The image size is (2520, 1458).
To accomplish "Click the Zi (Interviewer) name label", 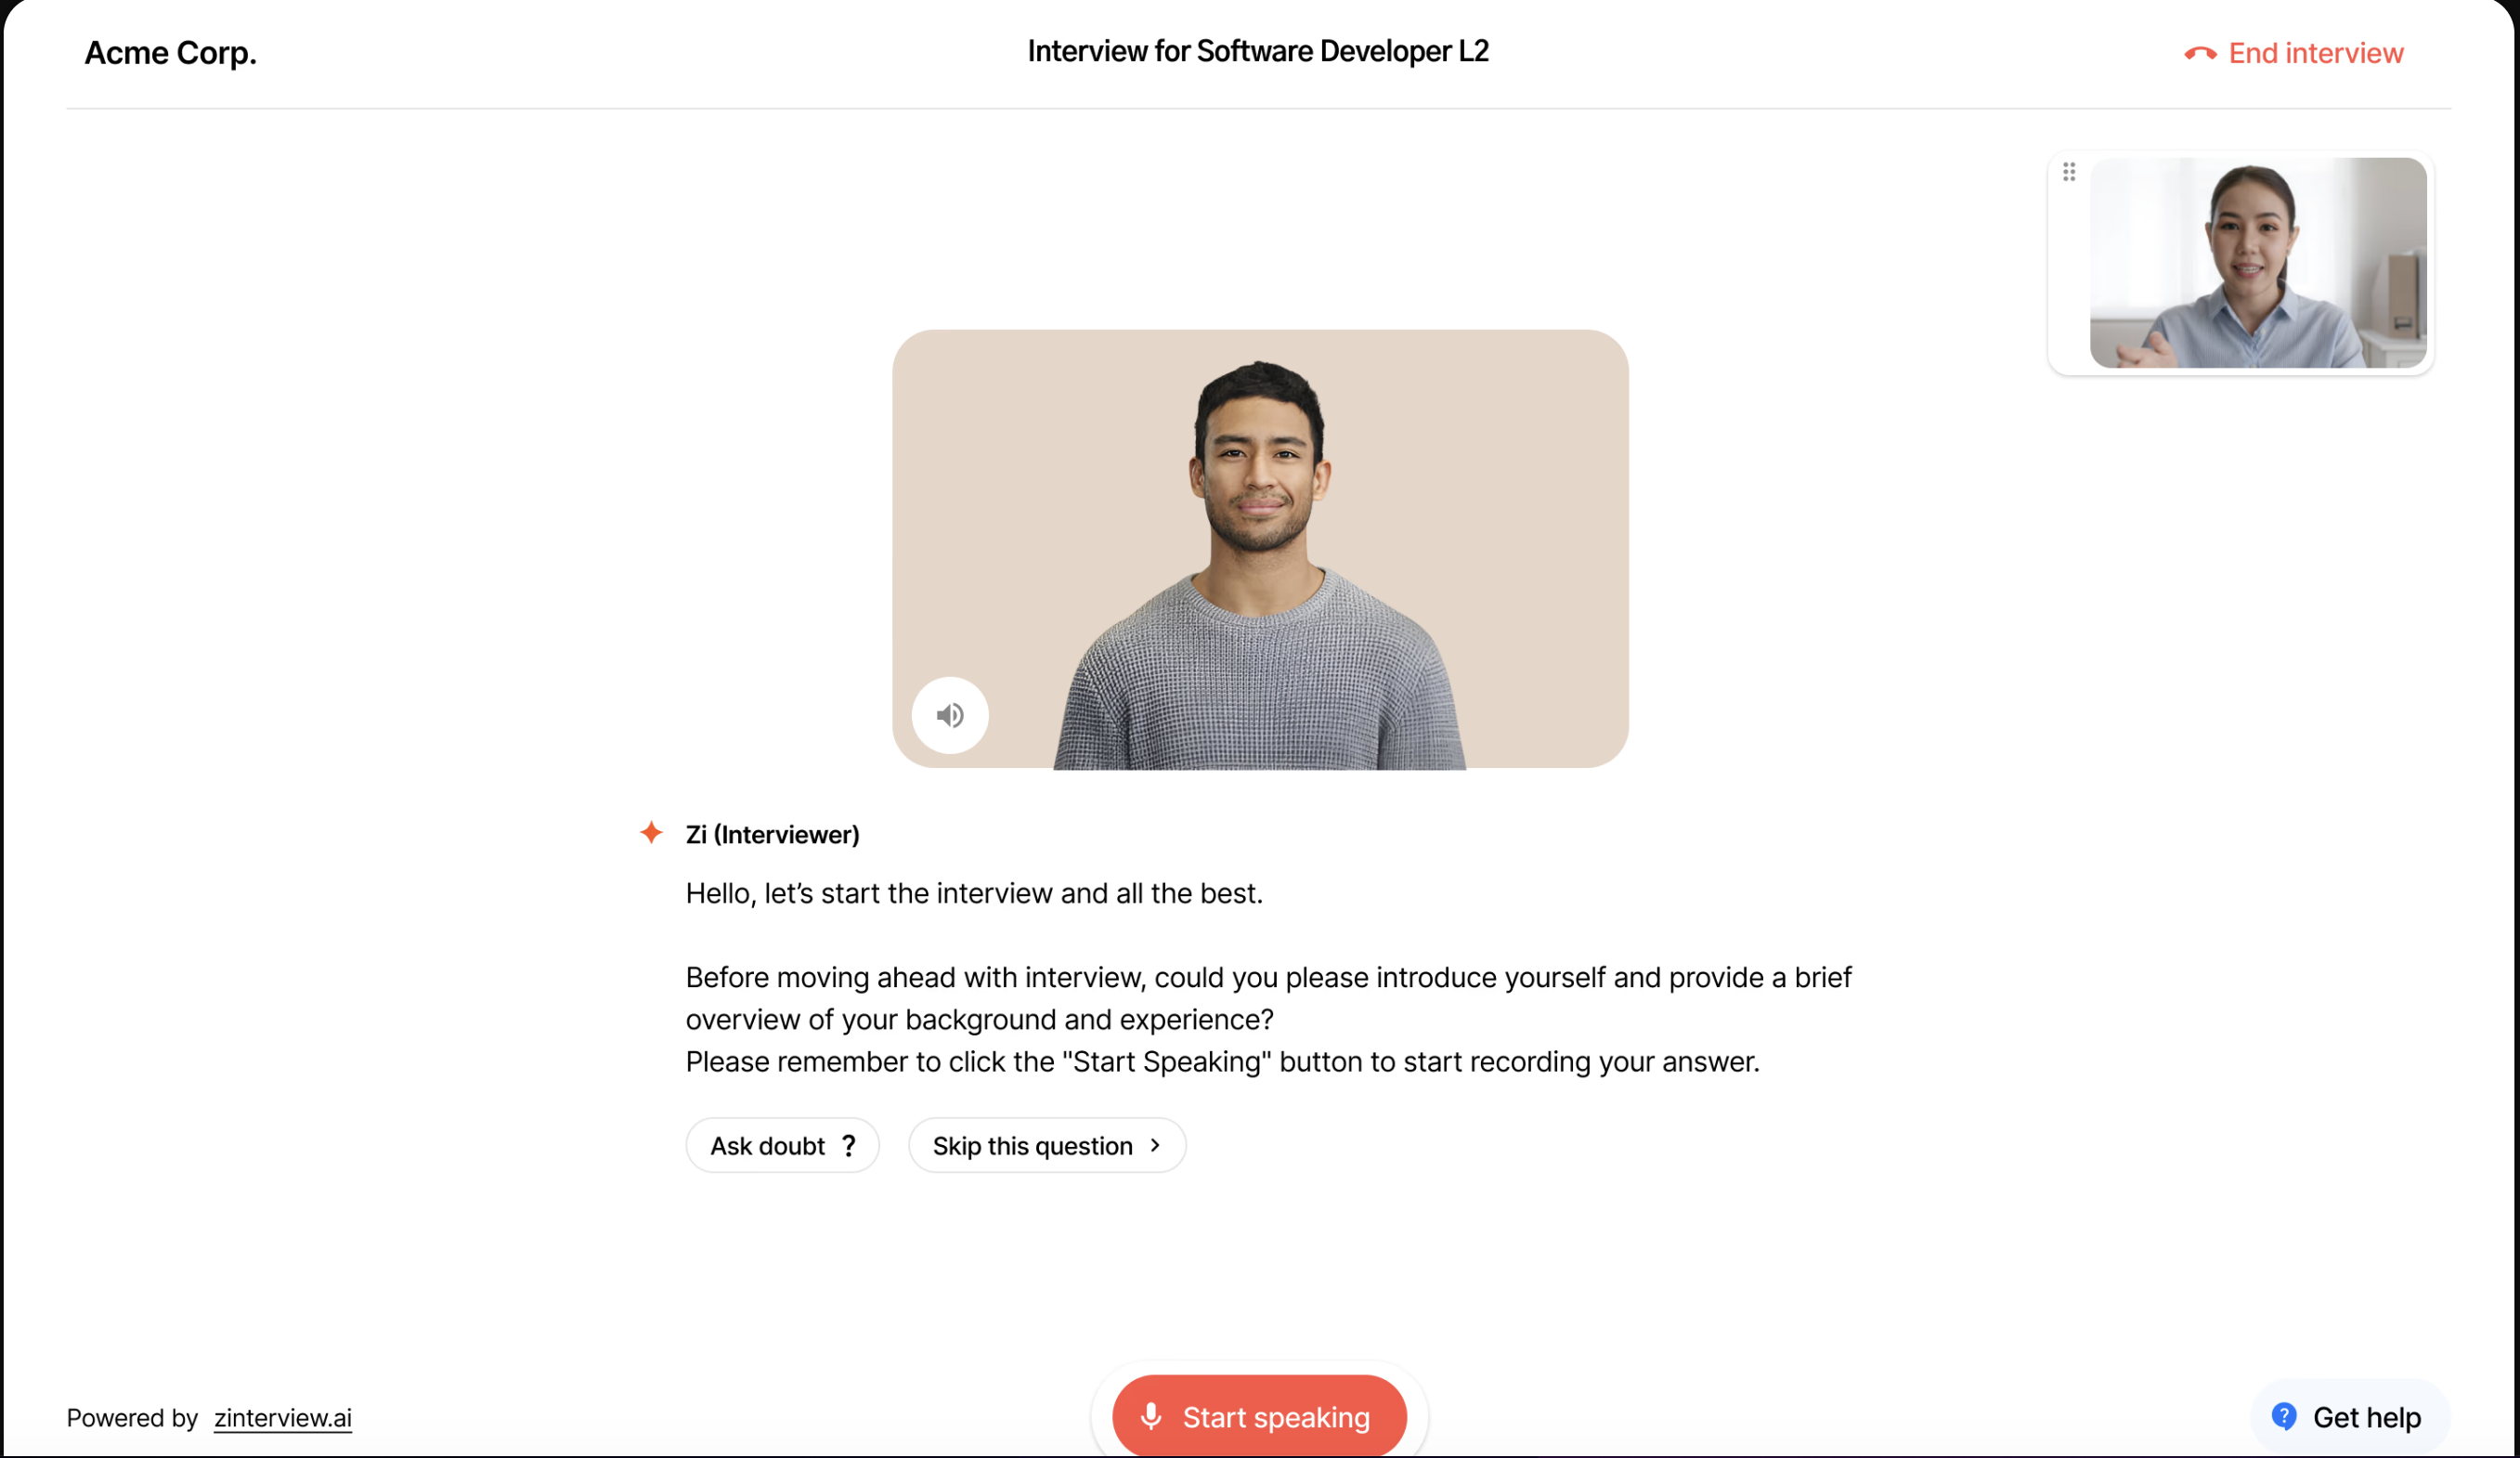I will click(772, 834).
